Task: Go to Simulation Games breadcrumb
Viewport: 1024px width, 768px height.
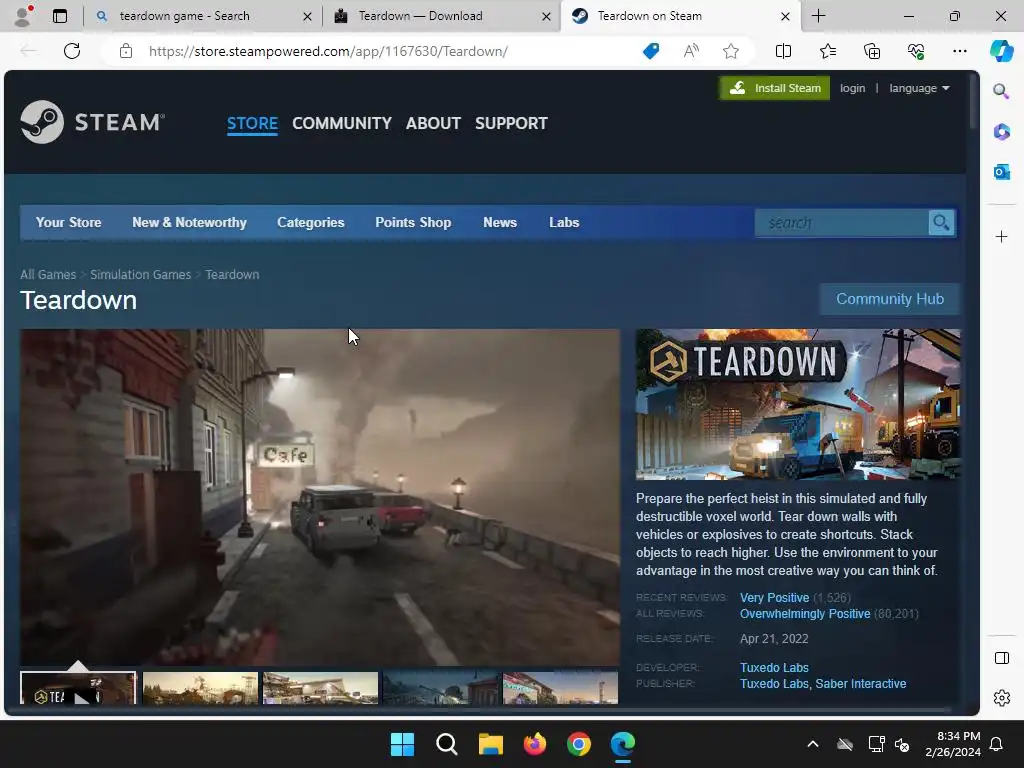Action: click(140, 274)
